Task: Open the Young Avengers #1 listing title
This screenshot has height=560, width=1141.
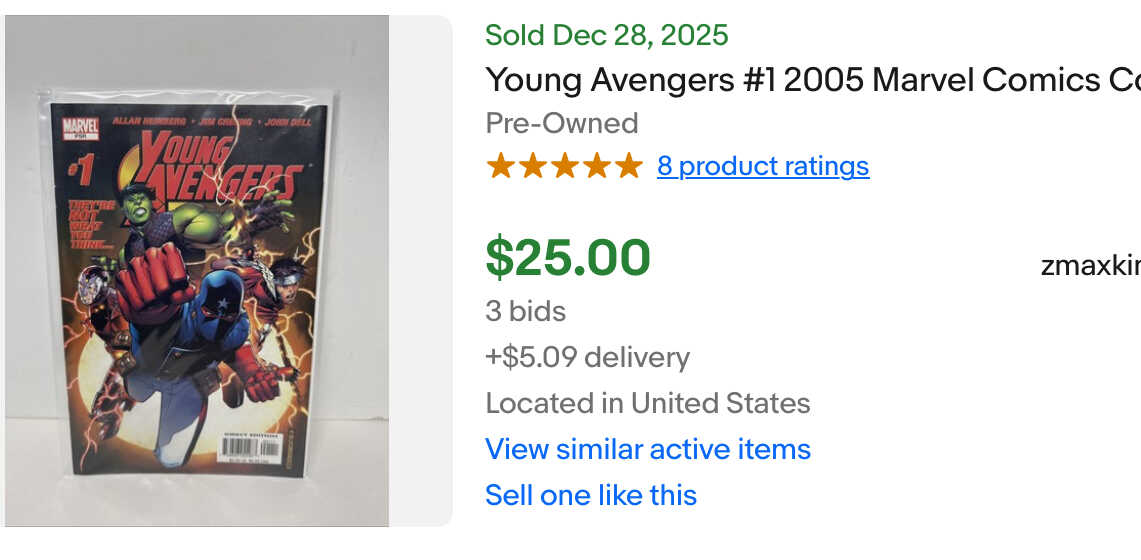Action: pyautogui.click(x=812, y=80)
